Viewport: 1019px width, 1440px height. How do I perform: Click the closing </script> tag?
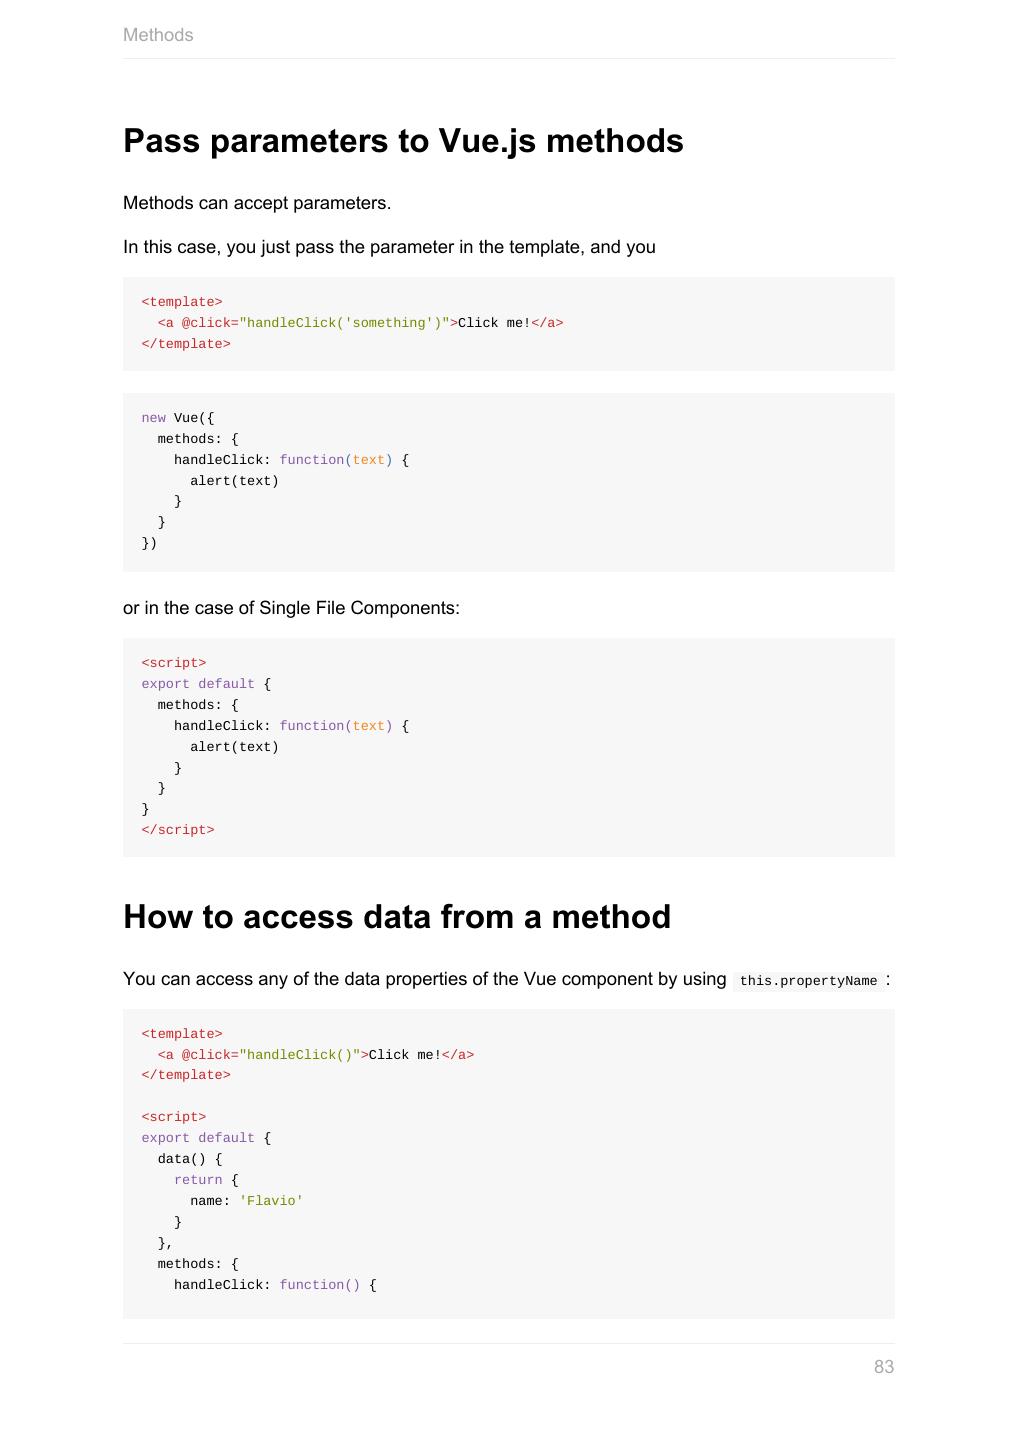point(178,830)
